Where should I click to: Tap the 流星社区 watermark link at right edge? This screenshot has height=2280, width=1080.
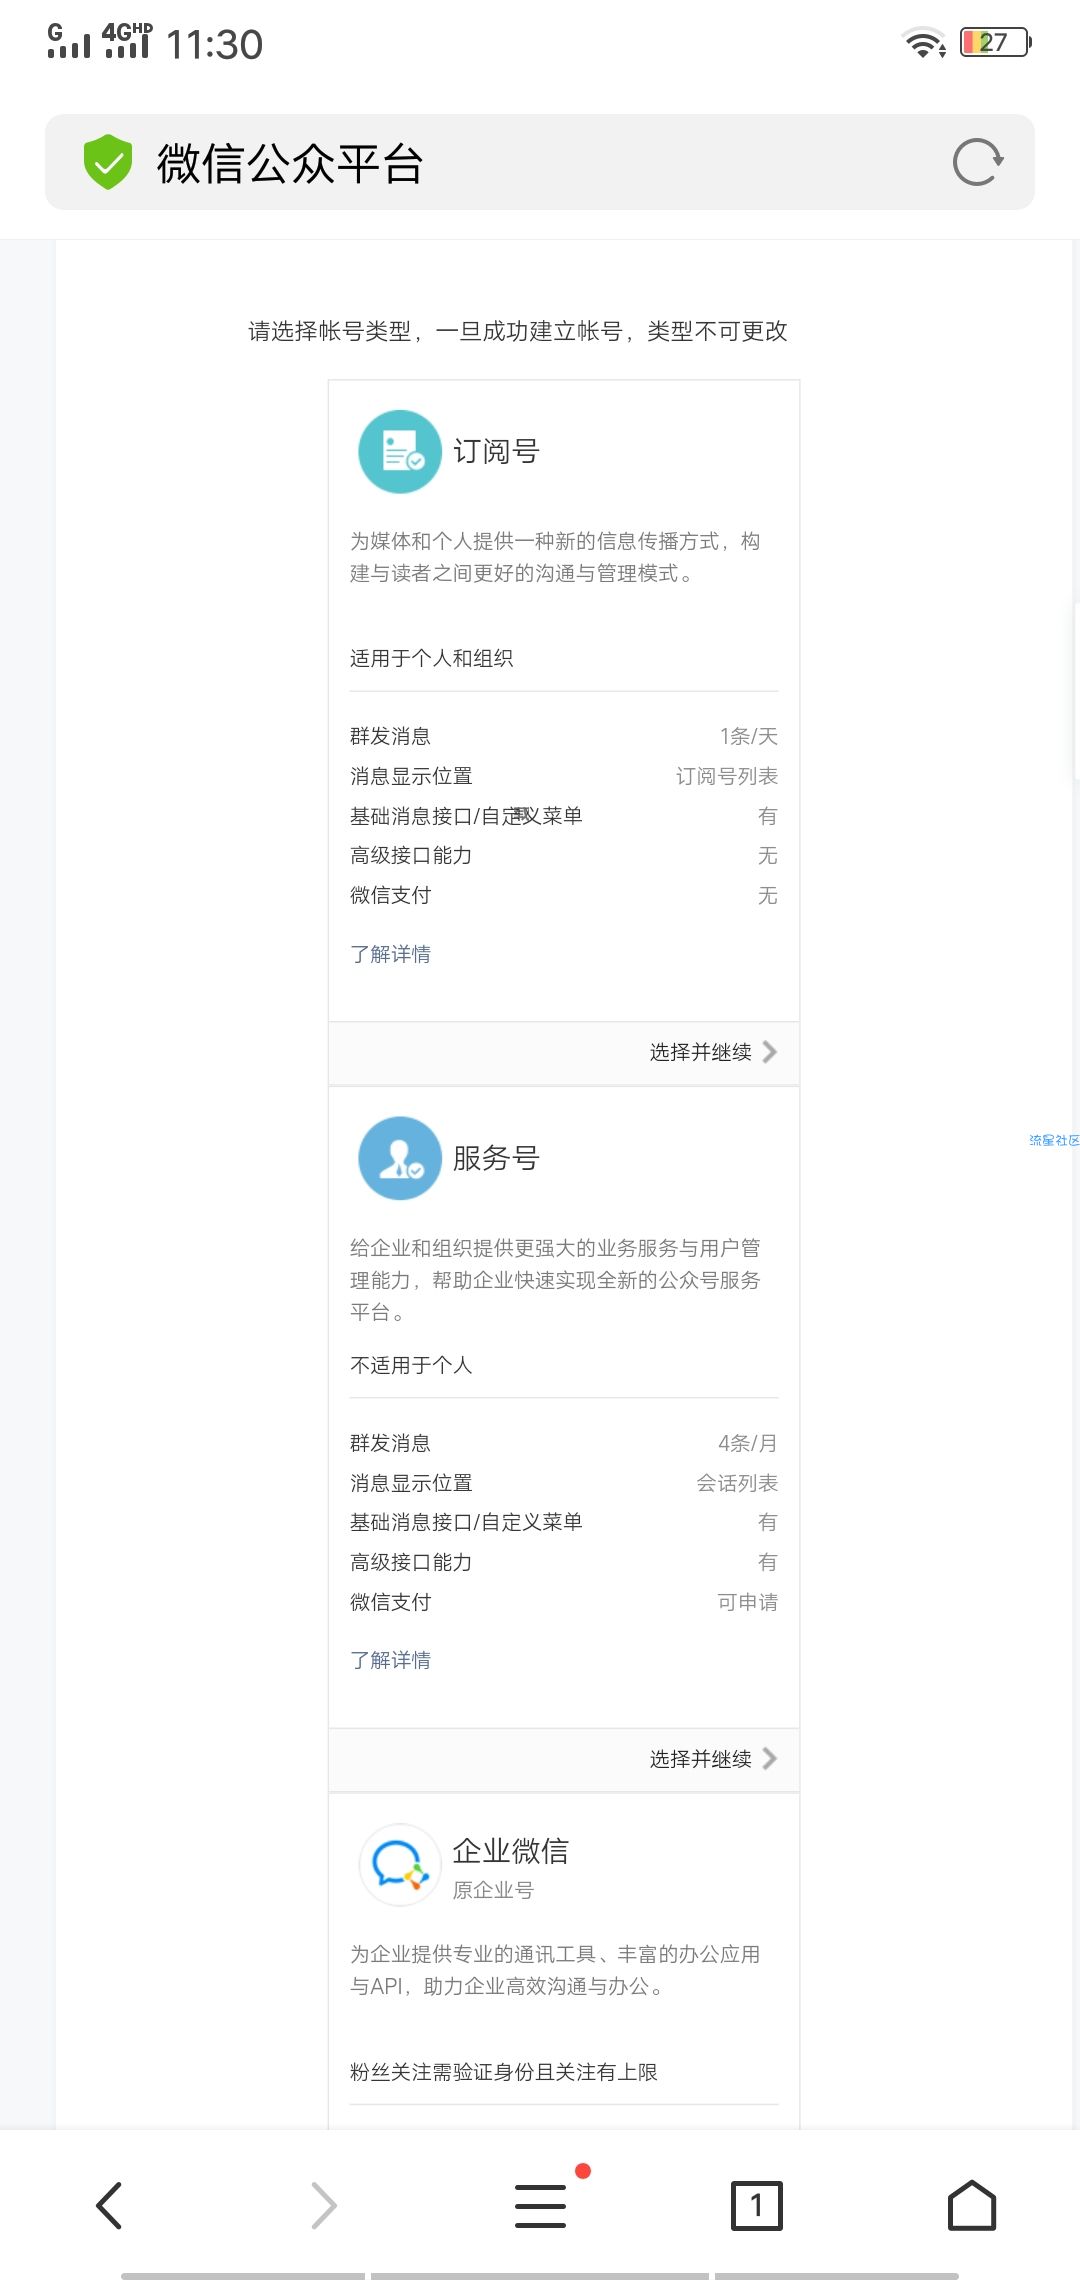coord(1054,1140)
